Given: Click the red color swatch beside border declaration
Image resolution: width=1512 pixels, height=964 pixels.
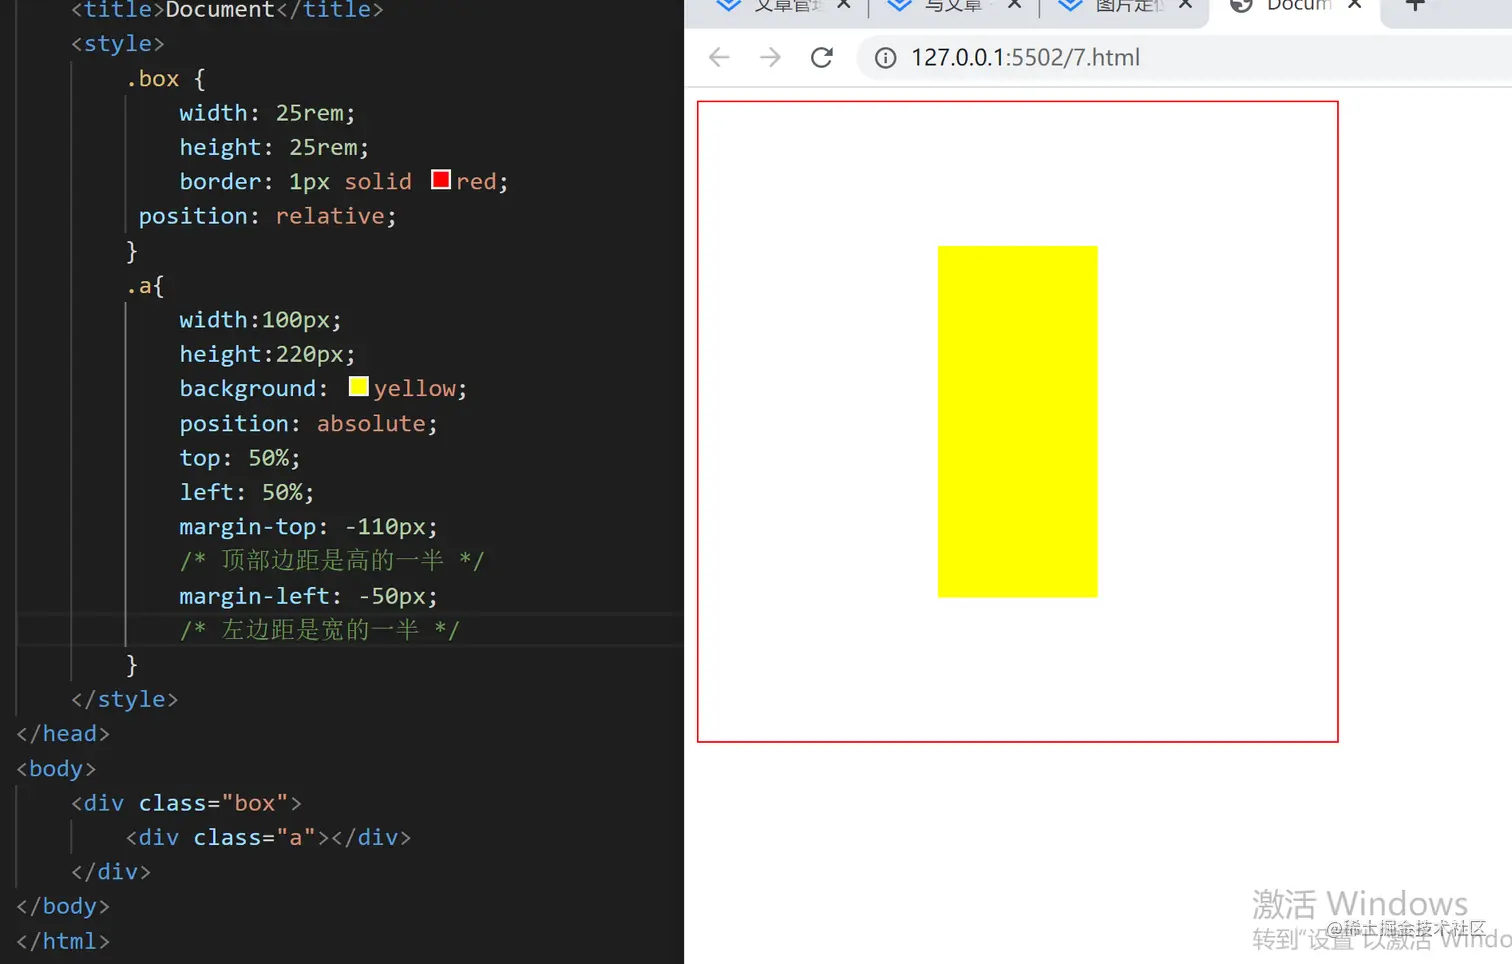Looking at the screenshot, I should tap(440, 179).
